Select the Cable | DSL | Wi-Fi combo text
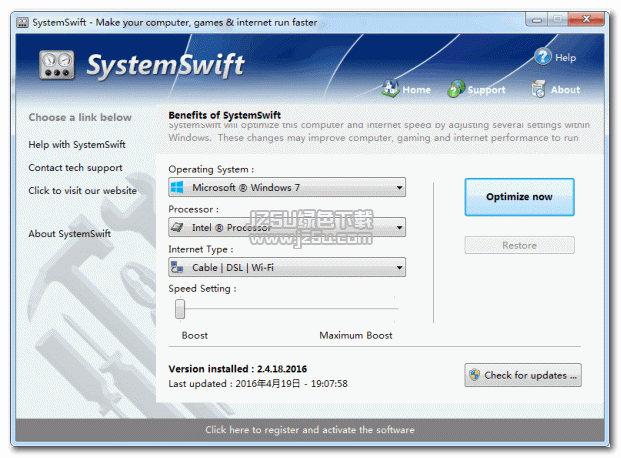This screenshot has width=621, height=458. tap(233, 267)
